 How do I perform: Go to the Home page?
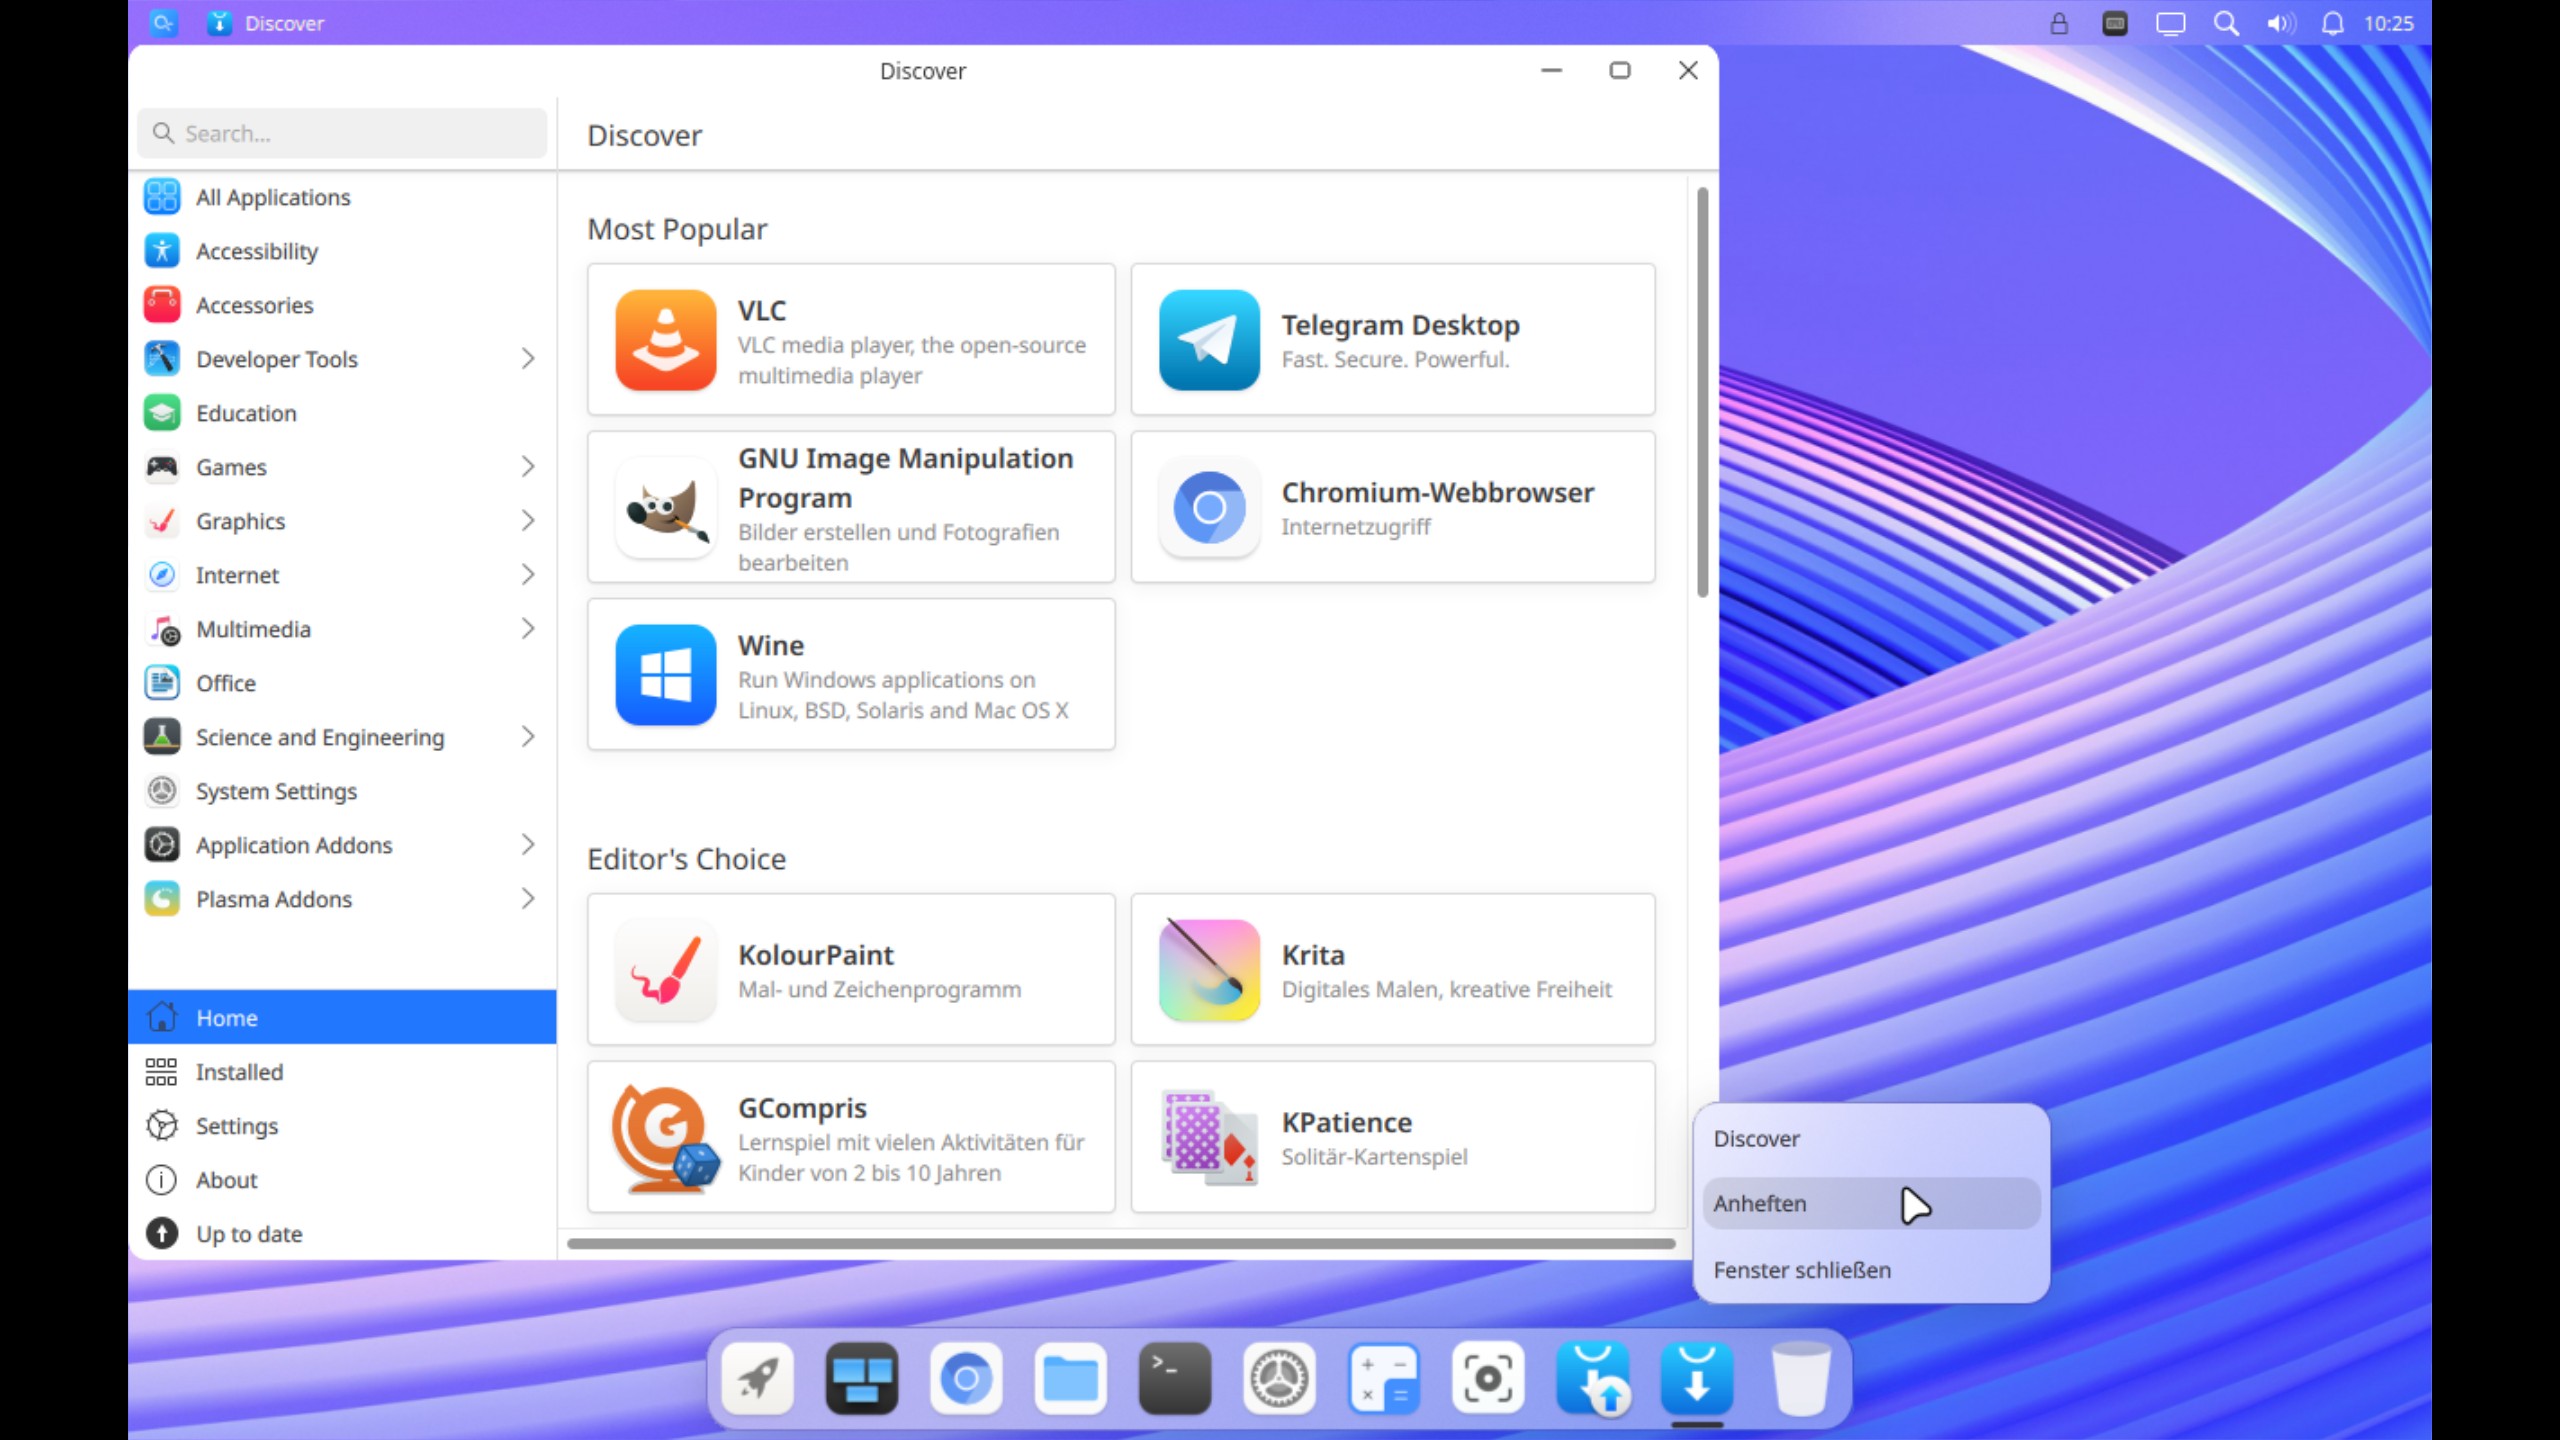pyautogui.click(x=342, y=1018)
